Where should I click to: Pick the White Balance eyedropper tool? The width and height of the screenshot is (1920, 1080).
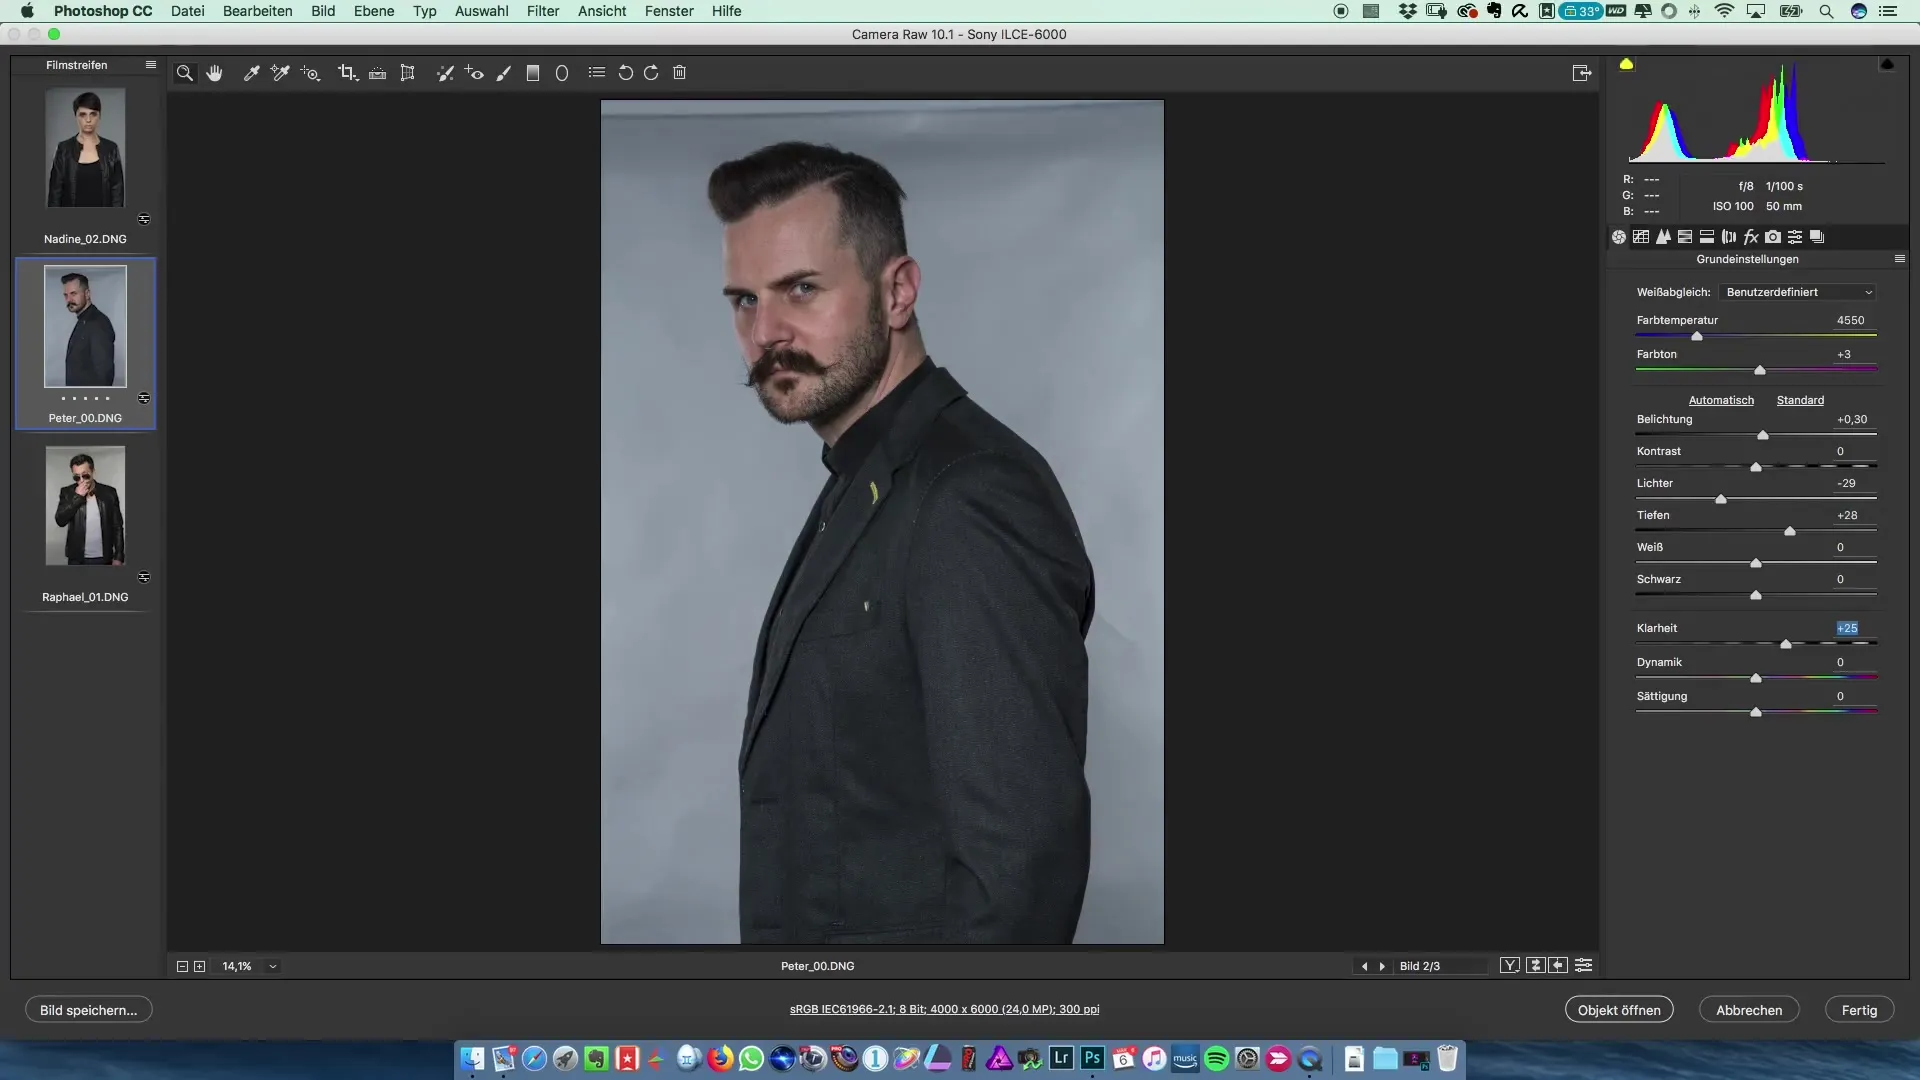click(252, 73)
